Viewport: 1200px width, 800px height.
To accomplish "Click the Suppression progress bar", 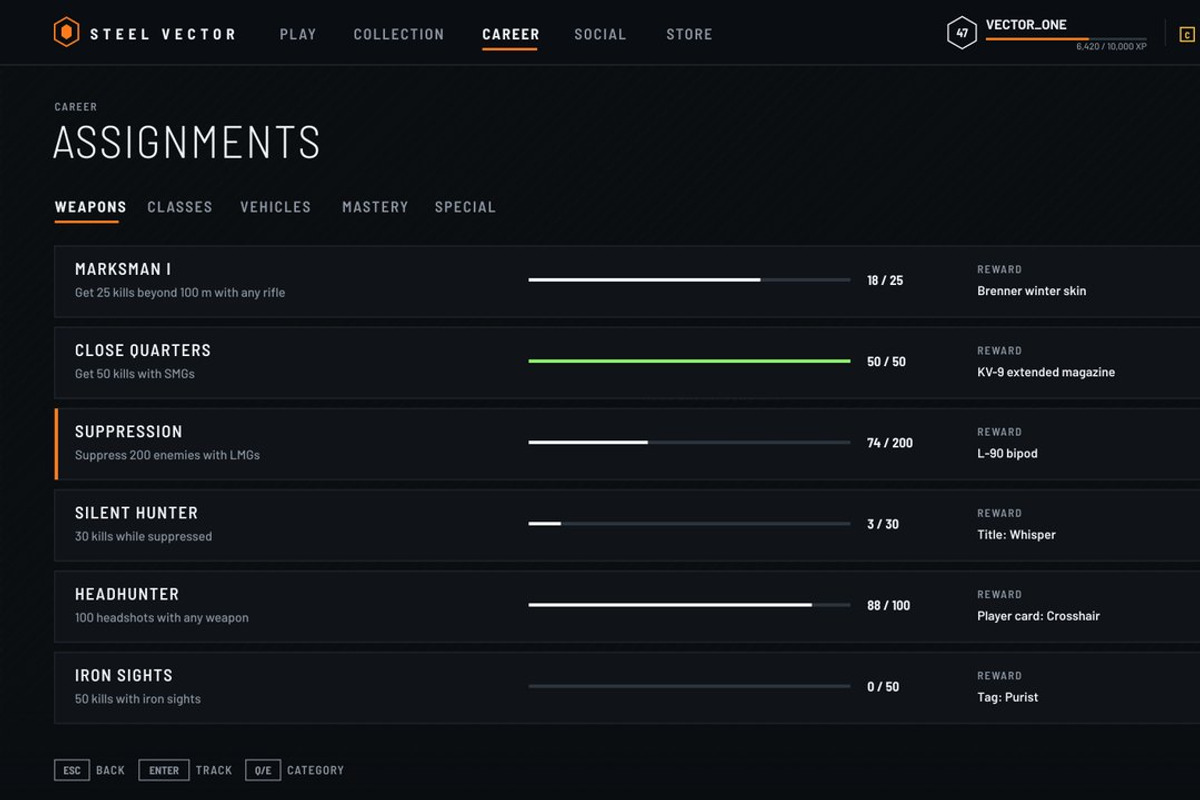I will (689, 442).
